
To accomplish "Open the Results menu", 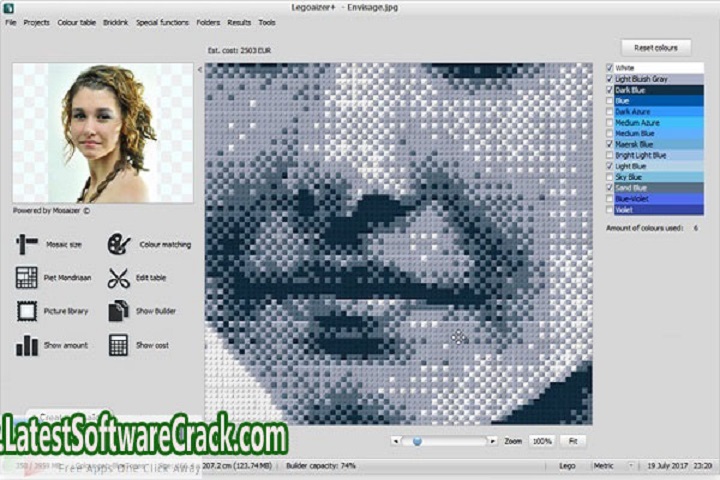I will tap(239, 23).
